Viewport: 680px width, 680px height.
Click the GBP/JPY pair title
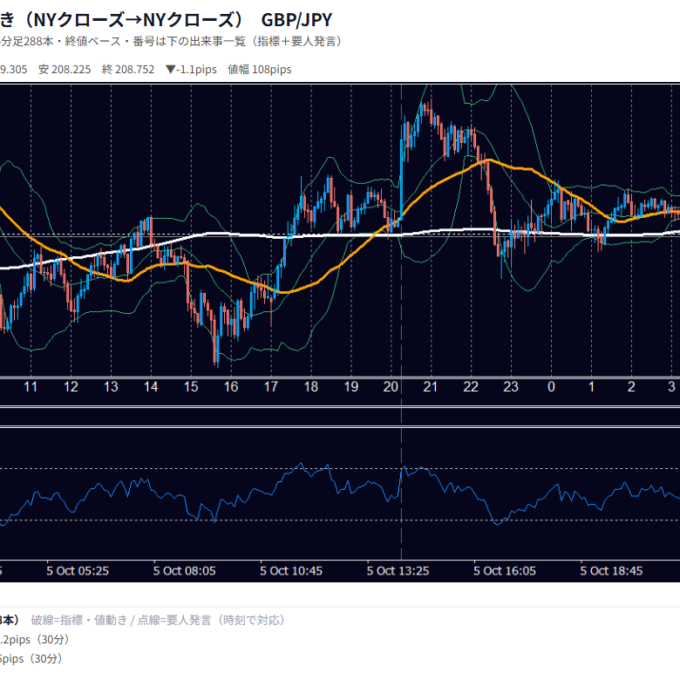click(x=297, y=20)
